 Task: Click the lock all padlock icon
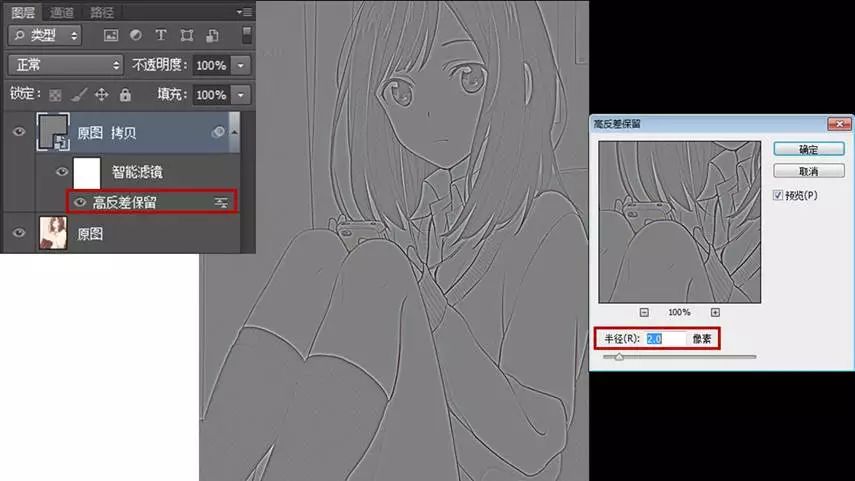click(x=125, y=95)
